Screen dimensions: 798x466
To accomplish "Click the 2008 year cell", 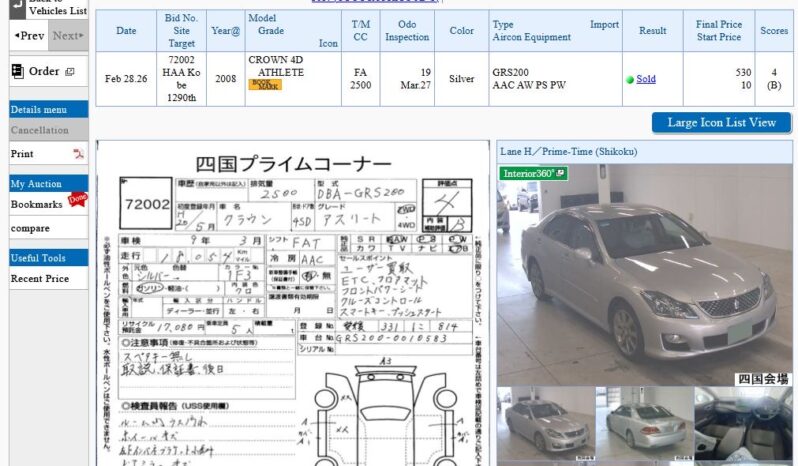I will [225, 79].
